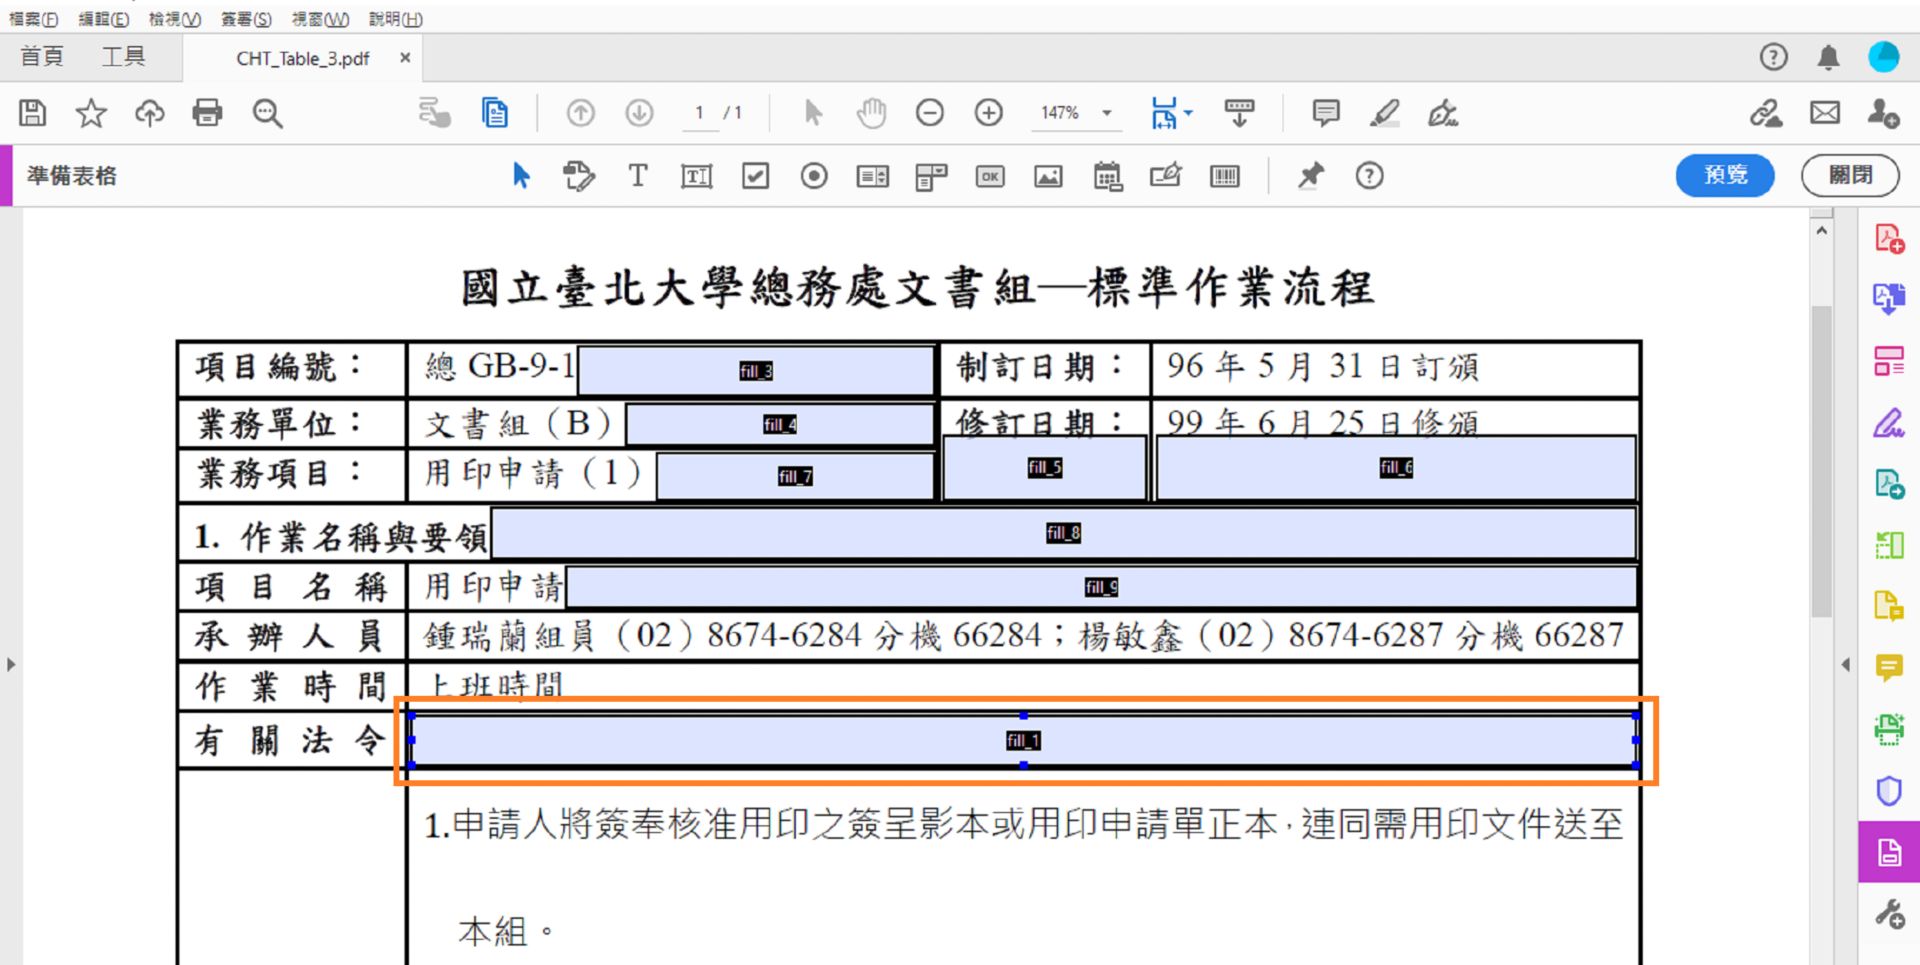1920x965 pixels.
Task: Open the 檢視 menu
Action: click(x=175, y=19)
